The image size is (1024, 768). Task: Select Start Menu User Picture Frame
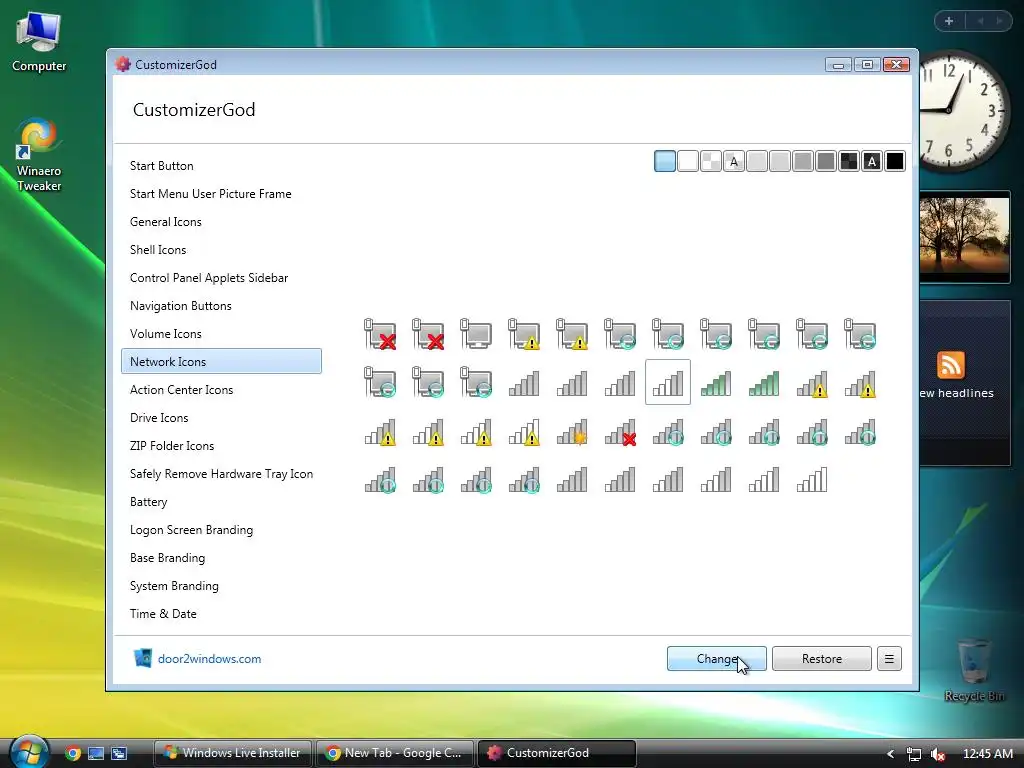pos(221,194)
